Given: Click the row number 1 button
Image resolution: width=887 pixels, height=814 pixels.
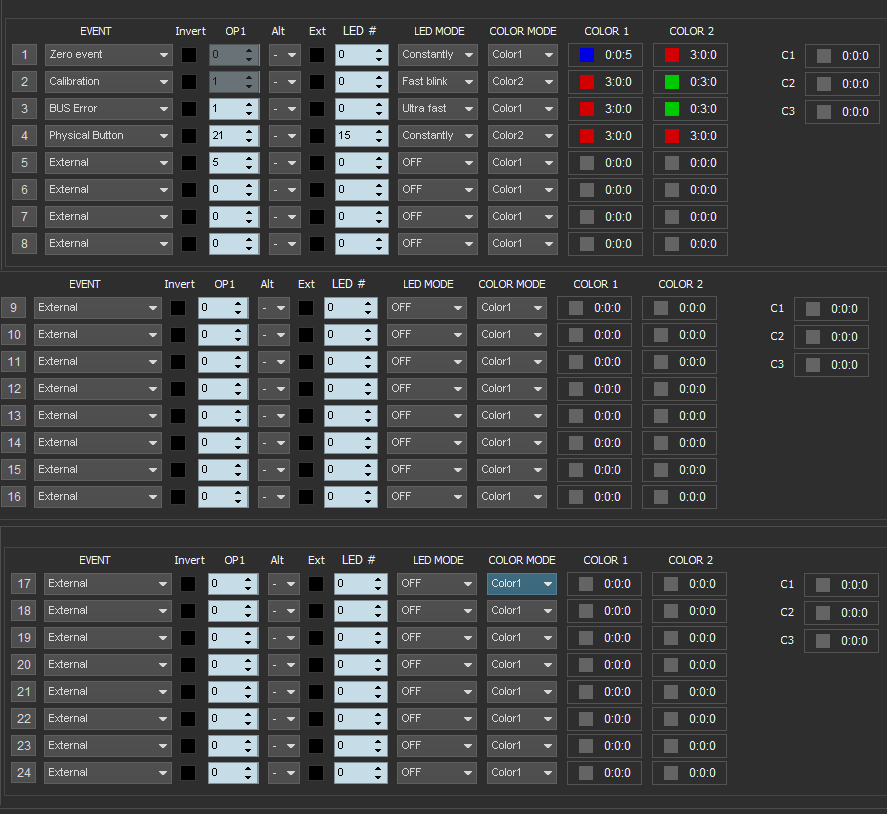Looking at the screenshot, I should click(24, 55).
